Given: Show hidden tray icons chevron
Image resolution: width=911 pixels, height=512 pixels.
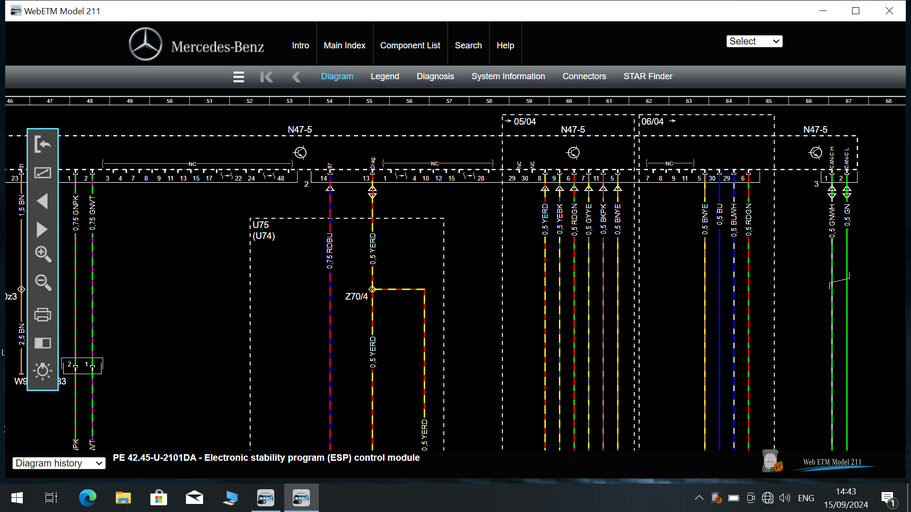Looking at the screenshot, I should point(699,498).
